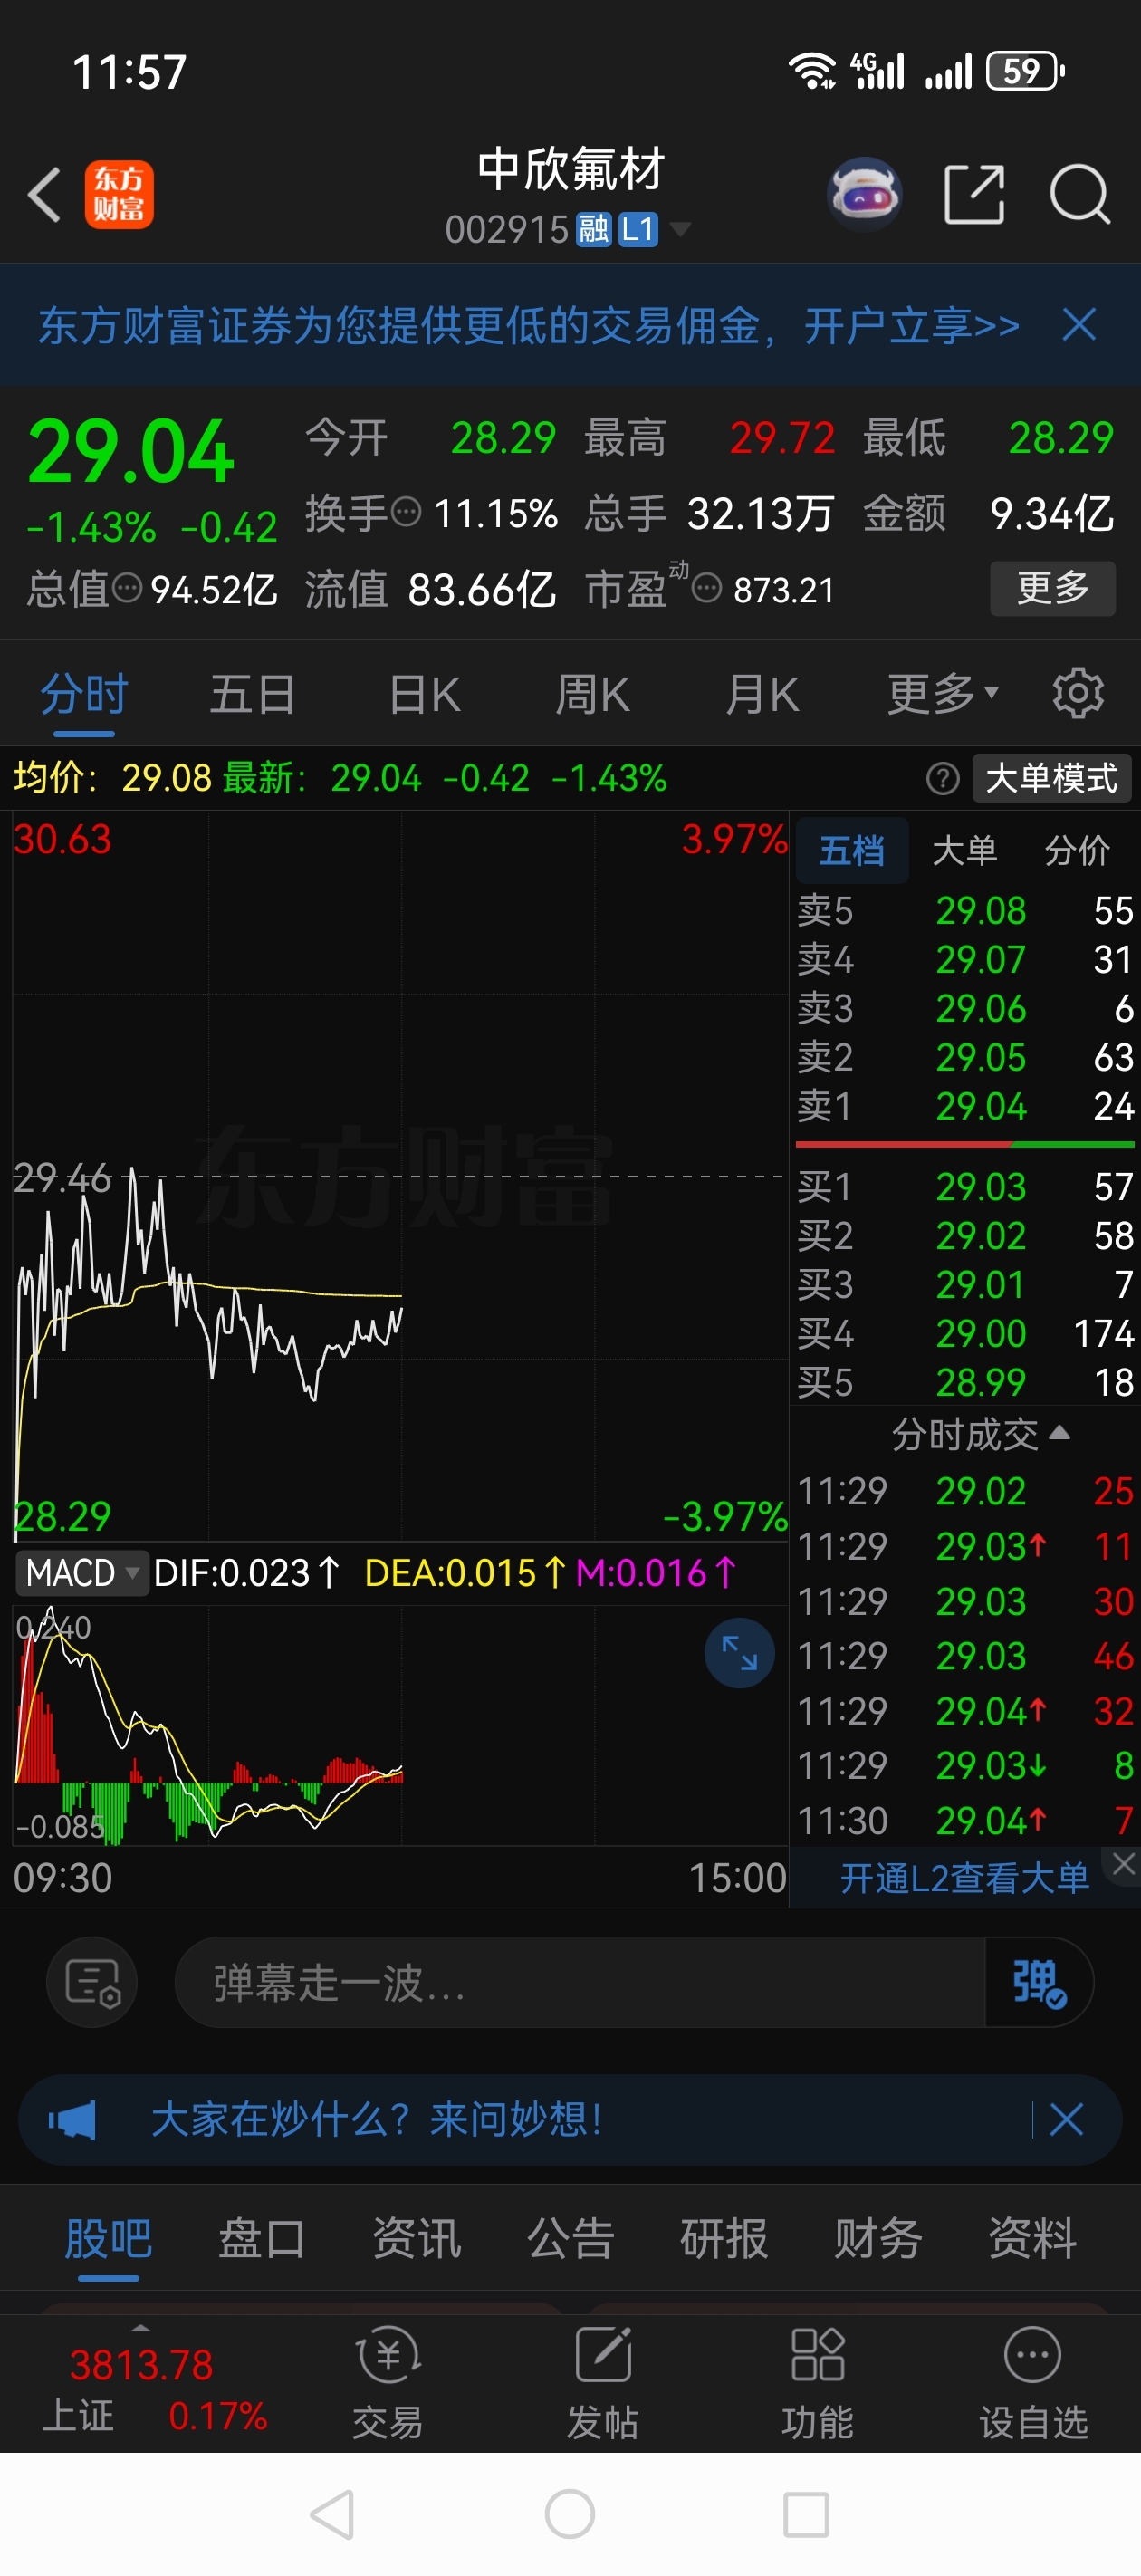Open the danmaku settings list icon

[92, 1983]
